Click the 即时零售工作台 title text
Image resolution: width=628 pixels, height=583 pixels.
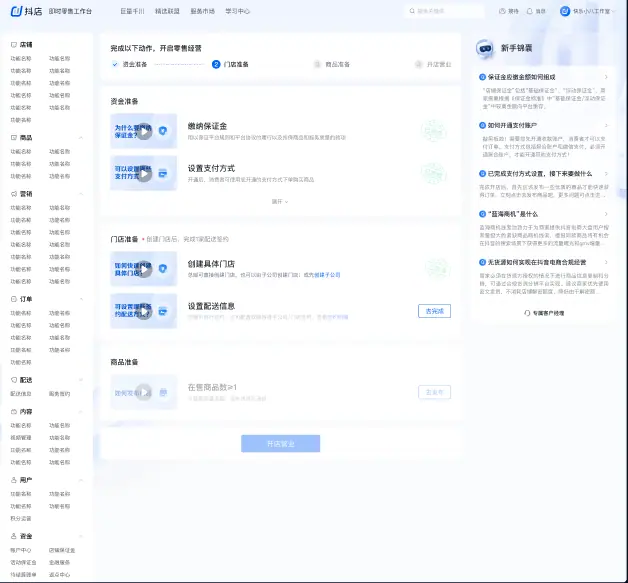(70, 11)
